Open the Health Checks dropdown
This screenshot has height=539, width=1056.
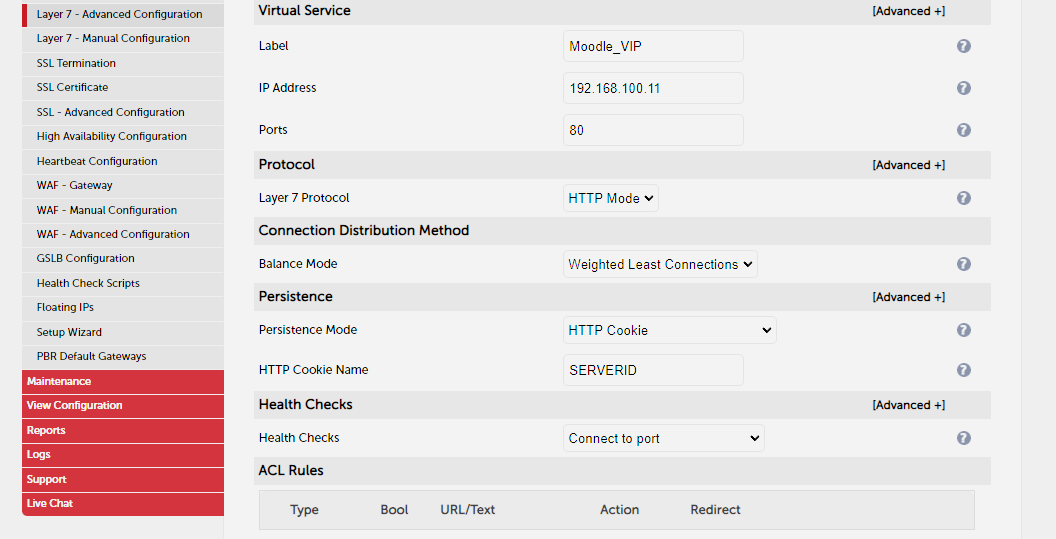pos(663,438)
